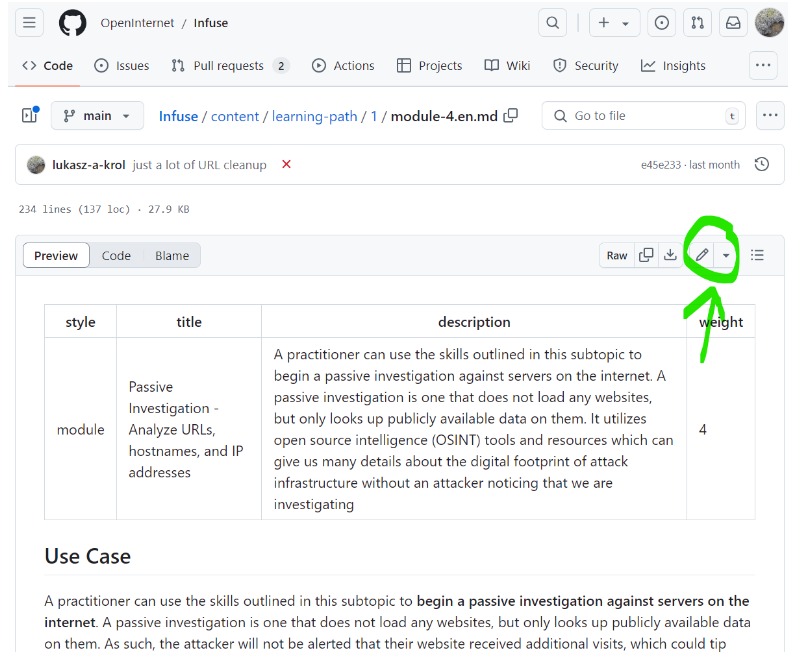Image resolution: width=793 pixels, height=666 pixels.
Task: Open the Pull requests tab
Action: coord(230,66)
